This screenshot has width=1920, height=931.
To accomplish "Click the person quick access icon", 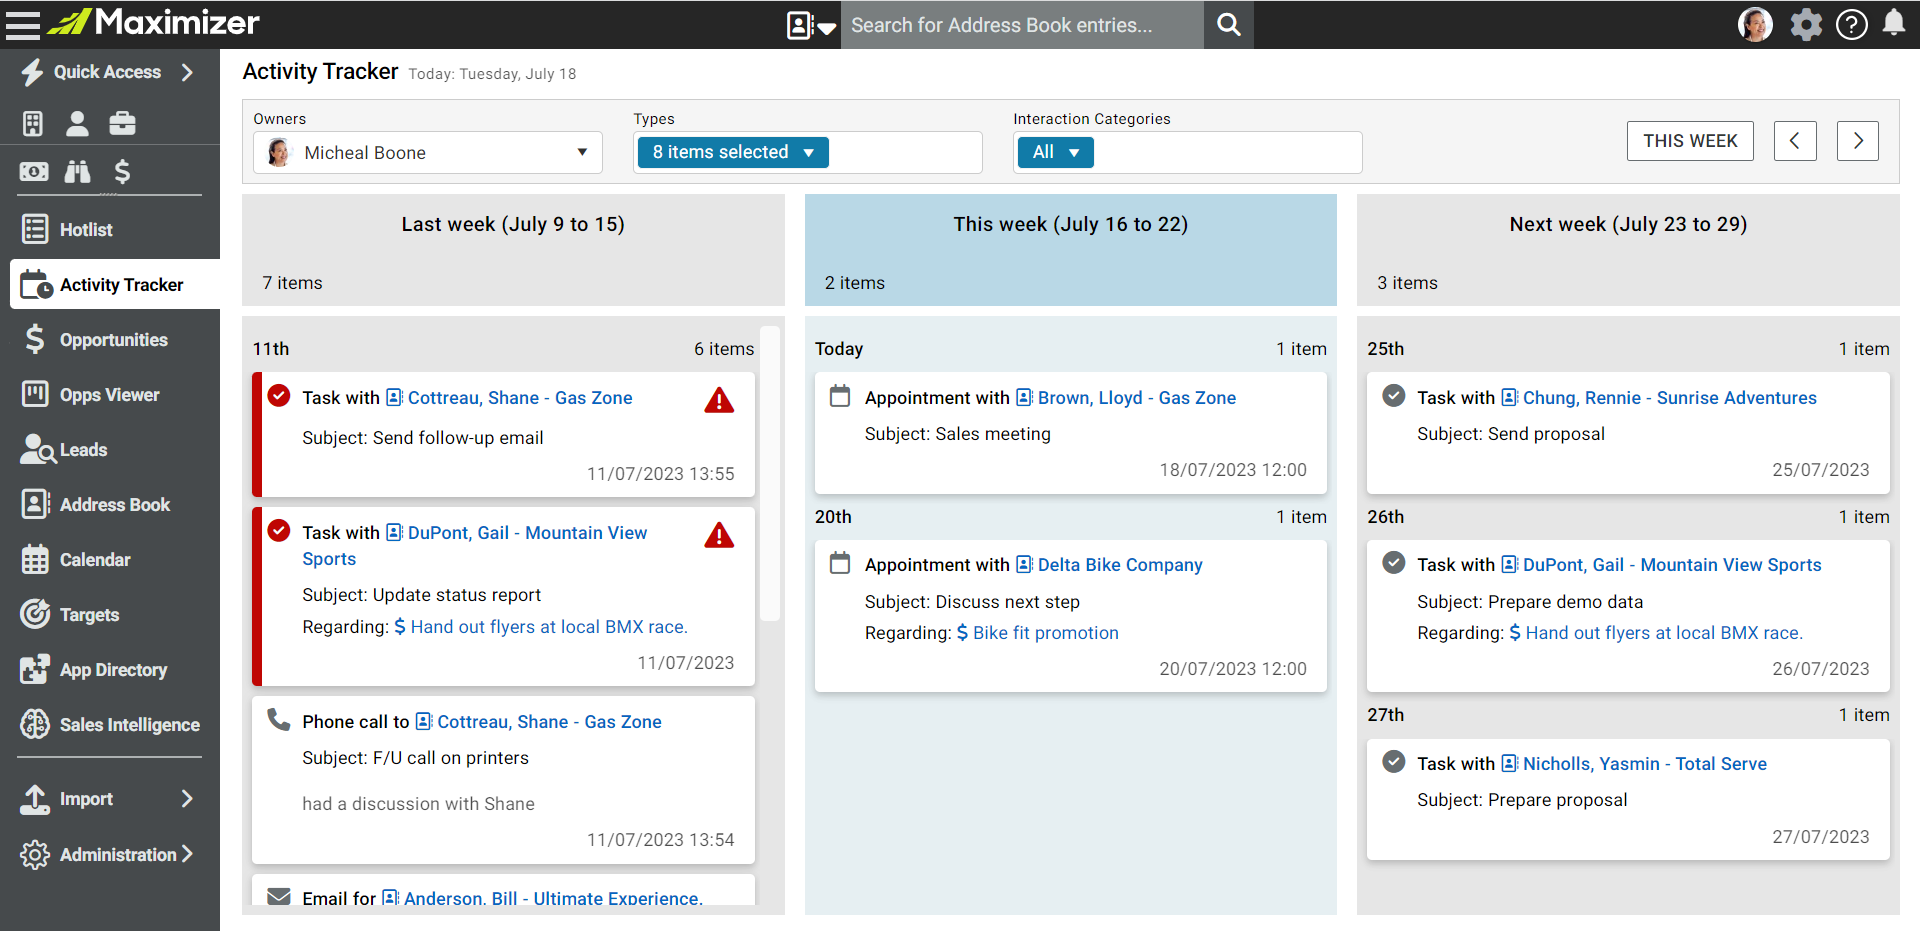I will click(x=77, y=123).
